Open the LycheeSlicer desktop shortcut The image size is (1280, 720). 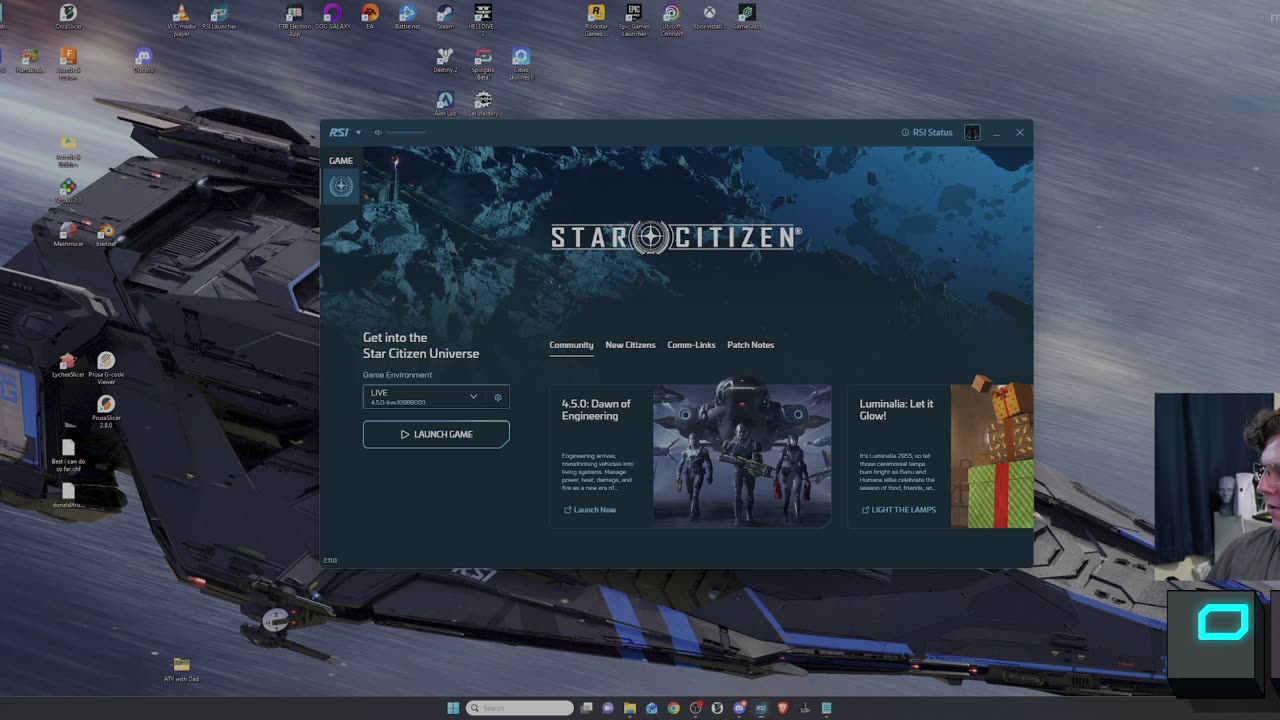[x=68, y=365]
